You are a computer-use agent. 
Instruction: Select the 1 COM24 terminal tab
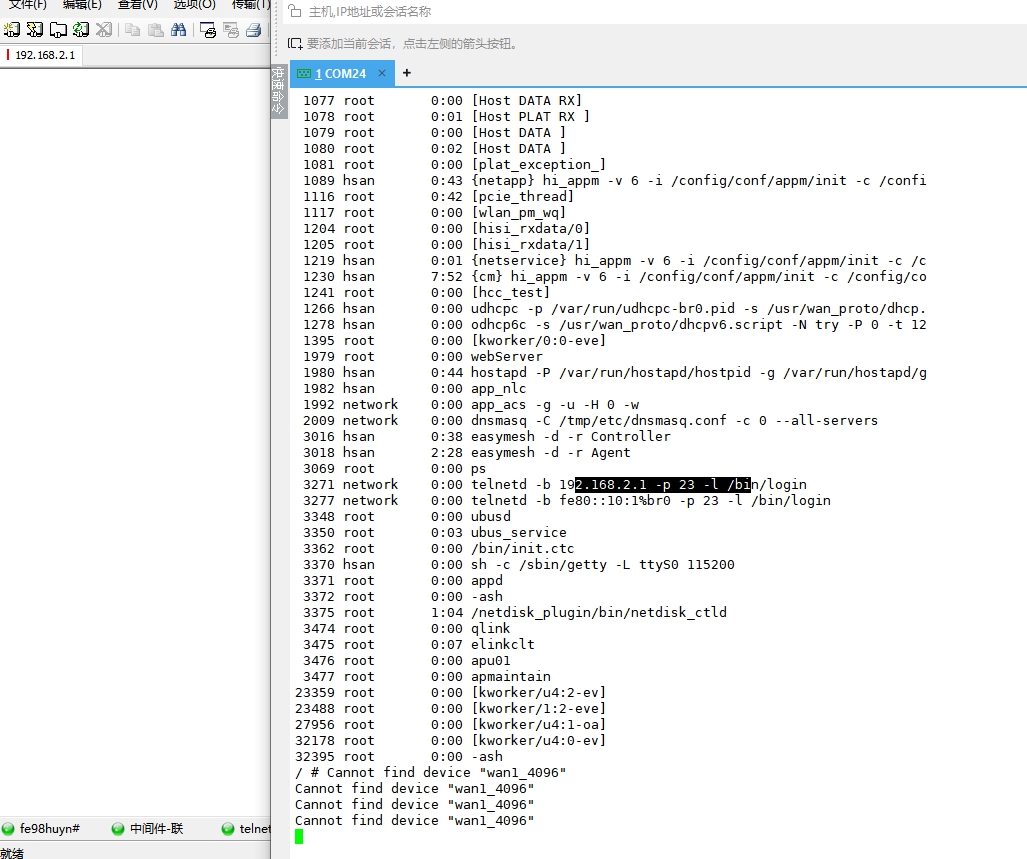click(340, 73)
